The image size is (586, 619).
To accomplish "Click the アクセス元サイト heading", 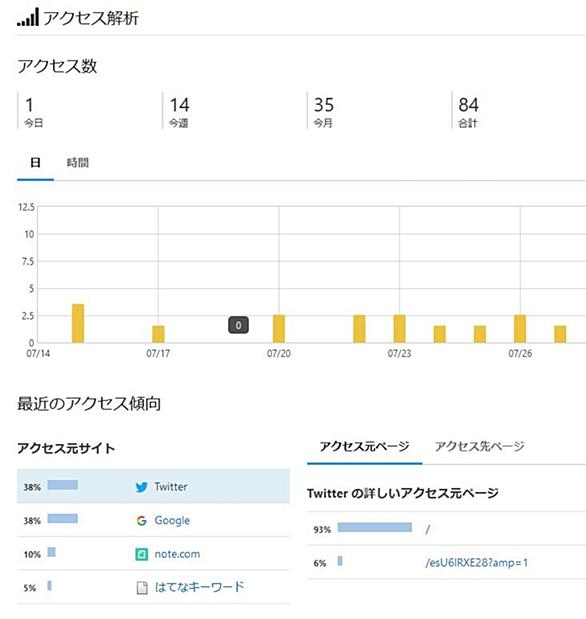I will pyautogui.click(x=66, y=448).
